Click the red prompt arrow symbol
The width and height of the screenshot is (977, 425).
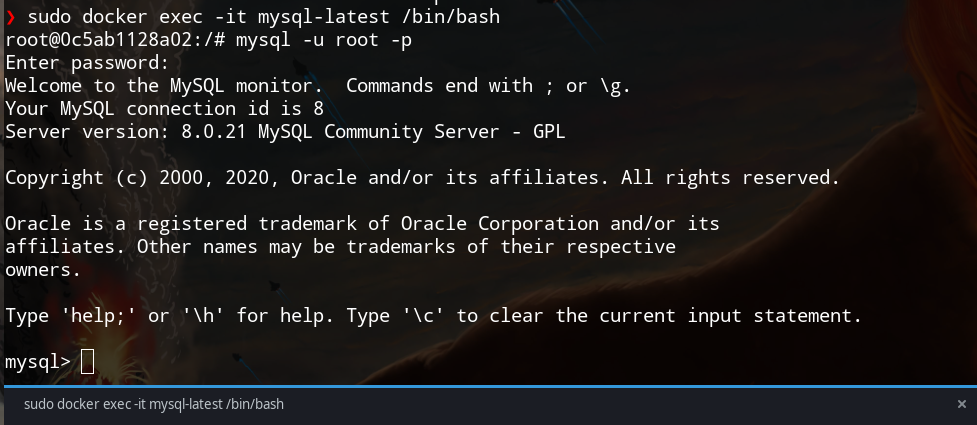[11, 17]
